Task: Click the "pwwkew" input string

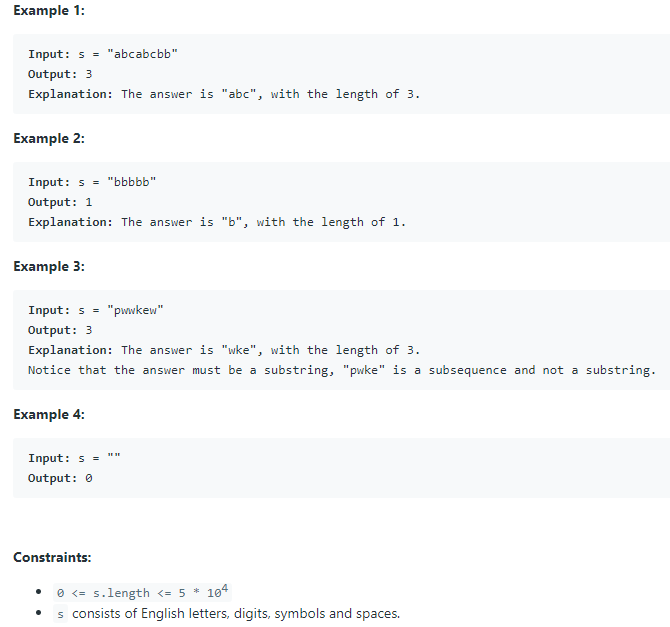Action: (135, 310)
